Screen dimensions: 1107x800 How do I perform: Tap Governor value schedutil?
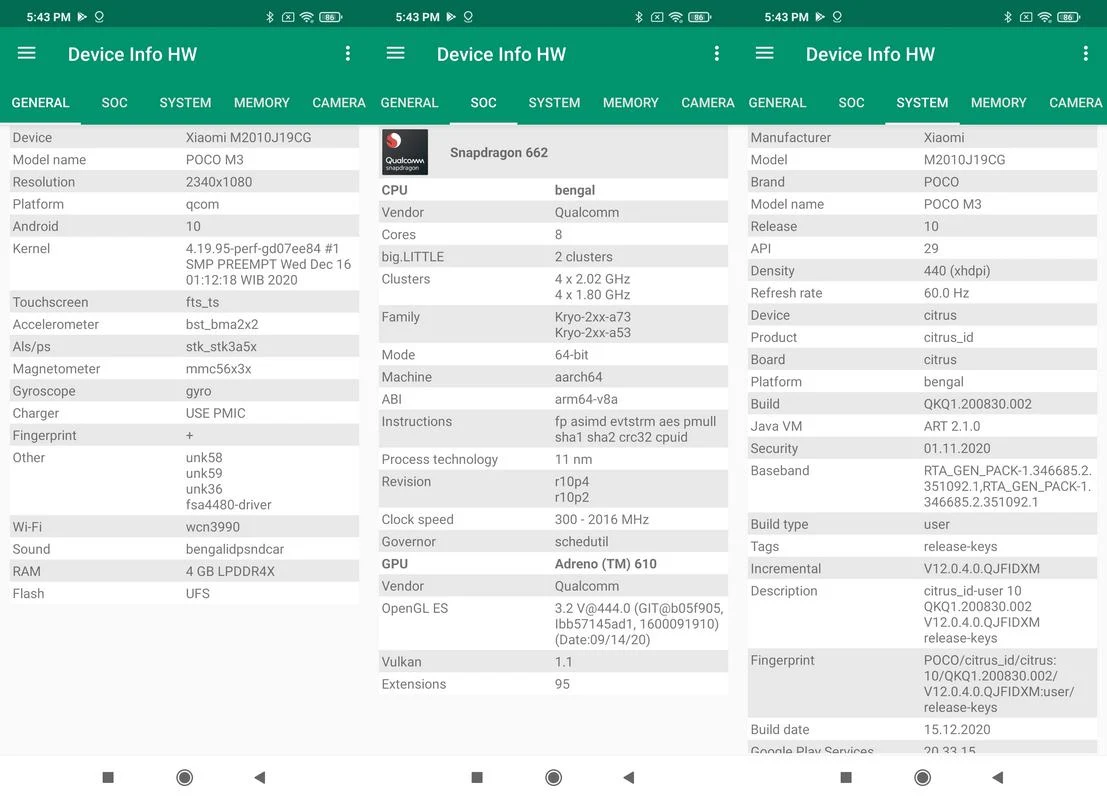coord(582,542)
